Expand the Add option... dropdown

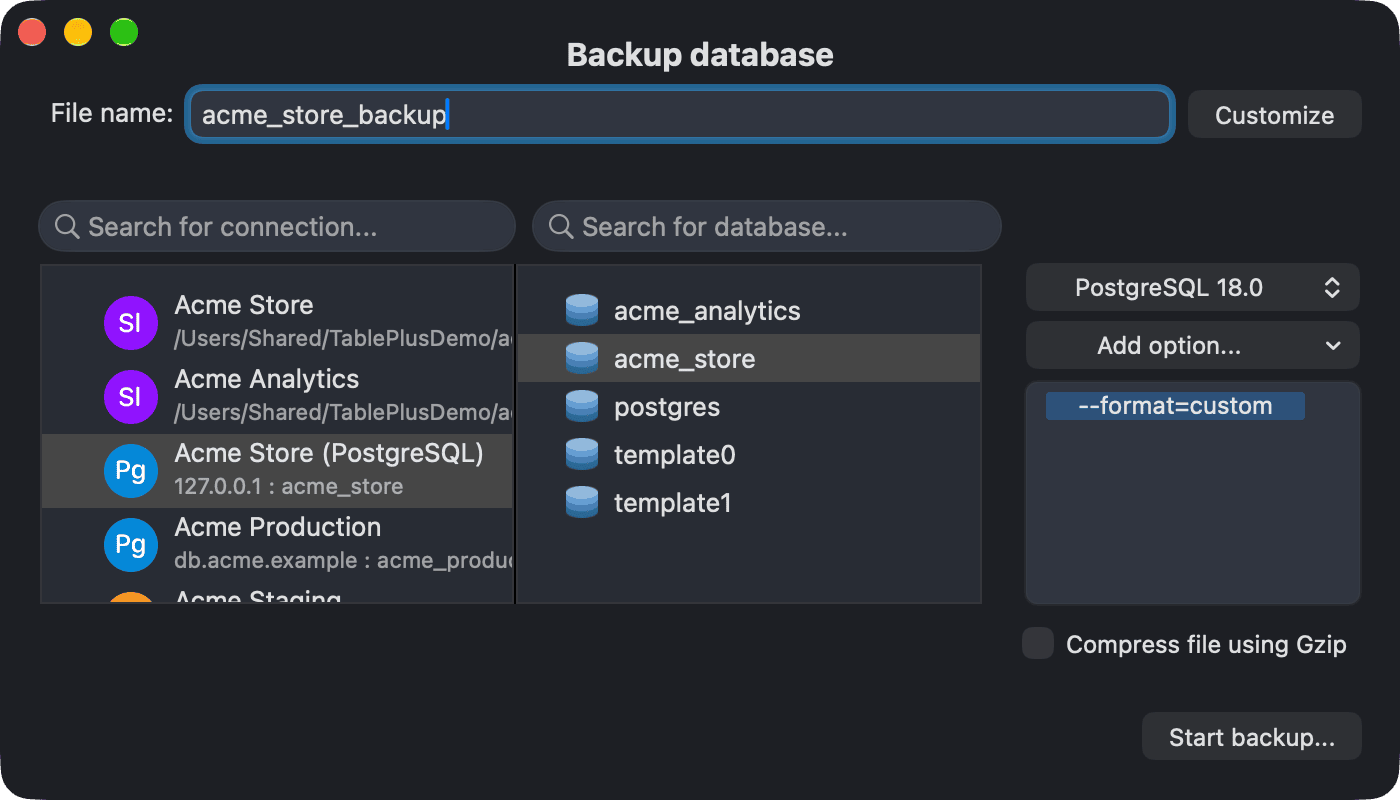1192,346
